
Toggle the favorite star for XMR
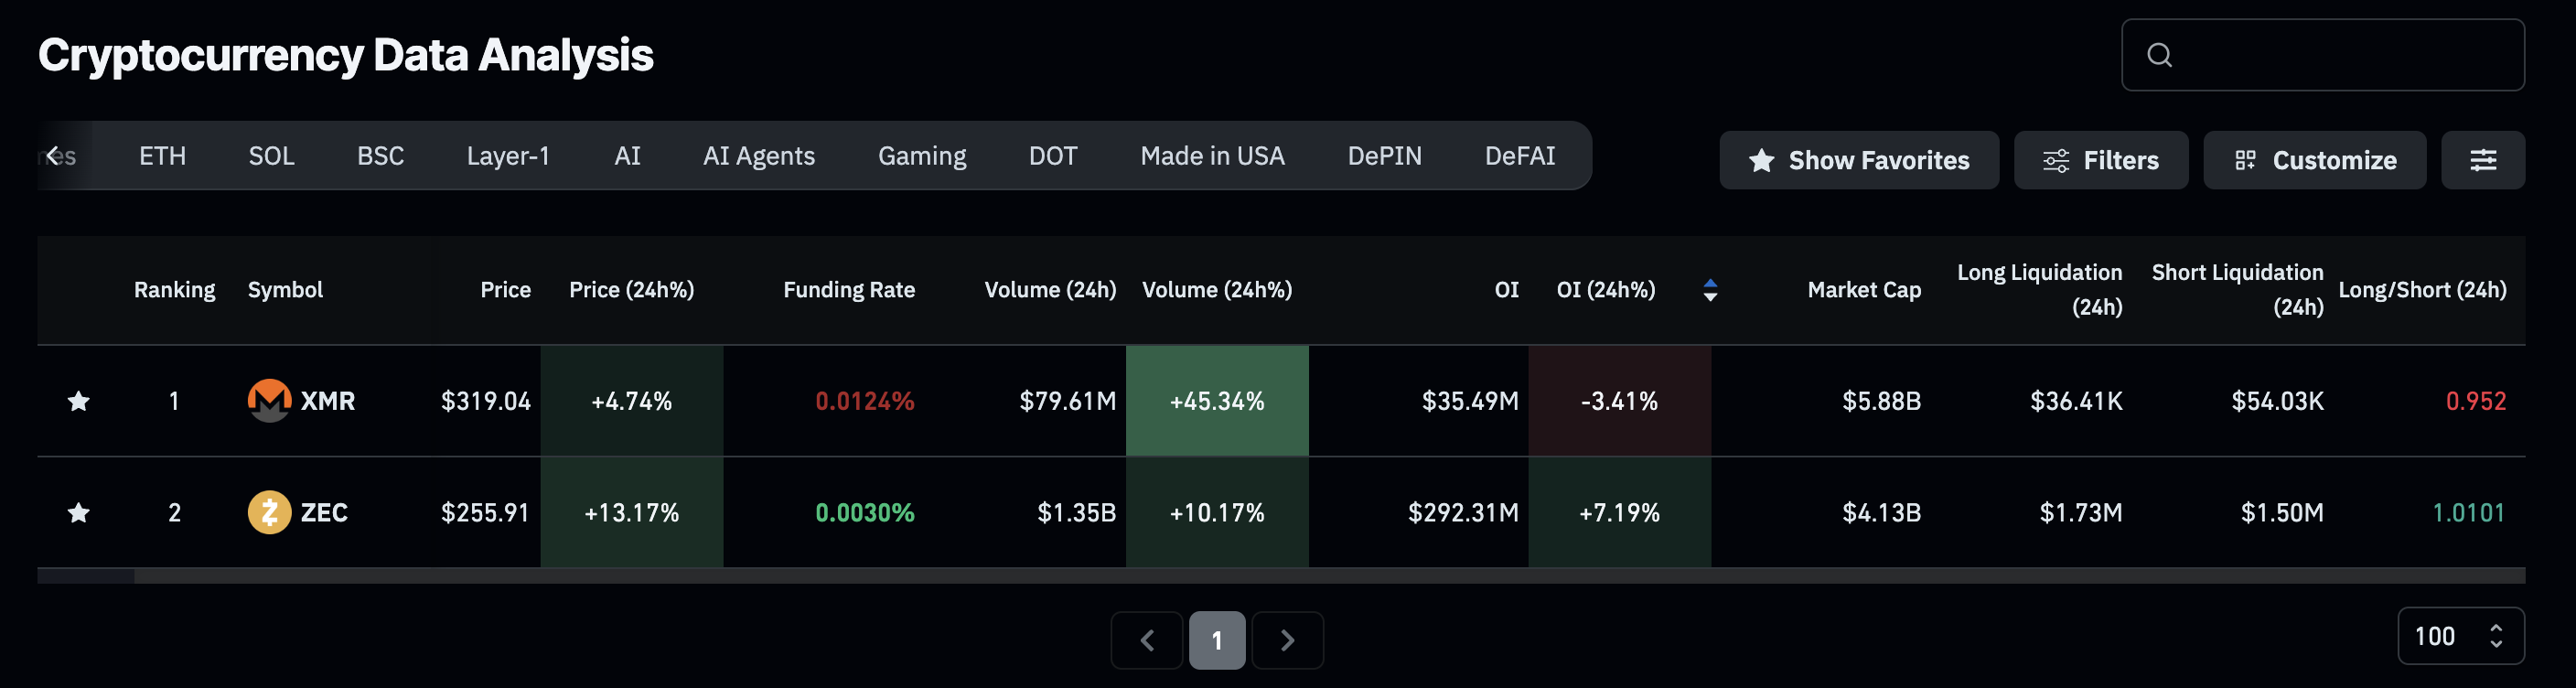[x=79, y=401]
